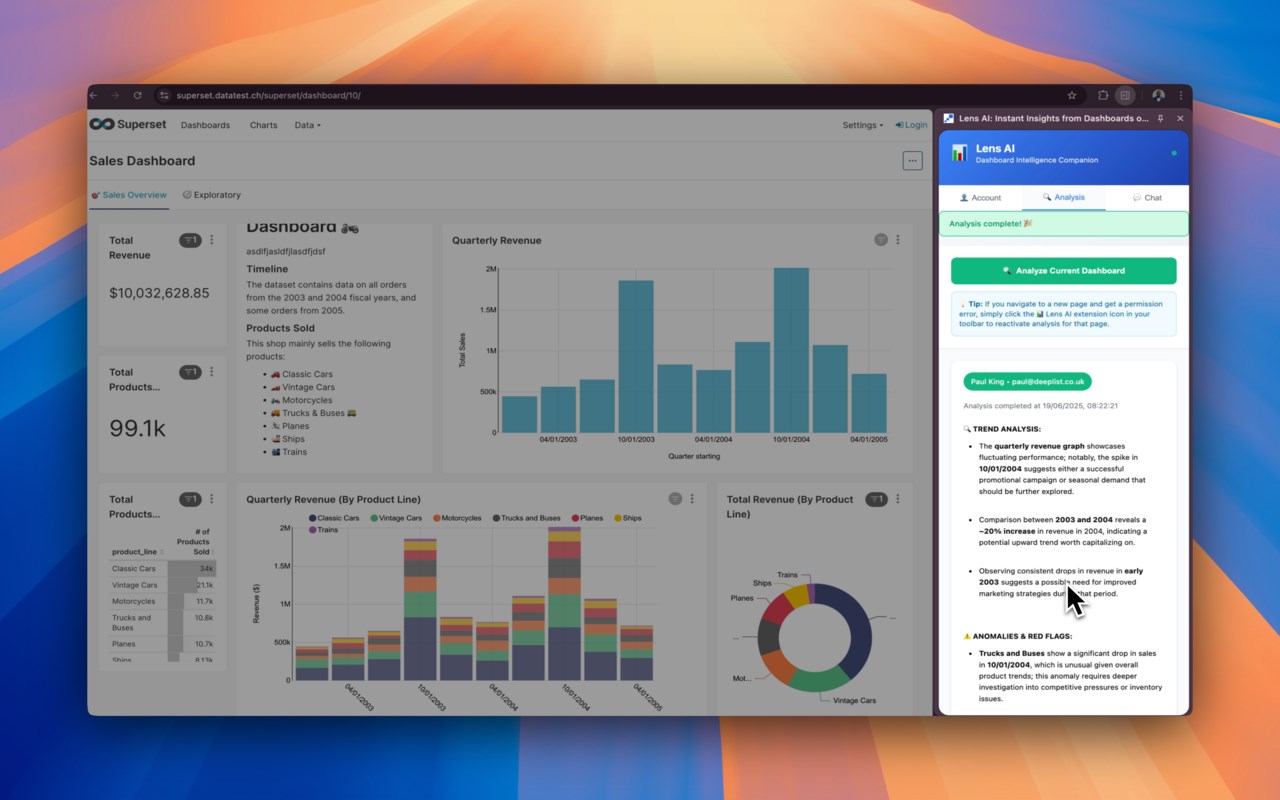Click the Paul King email badge
The width and height of the screenshot is (1280, 800).
tap(1027, 381)
